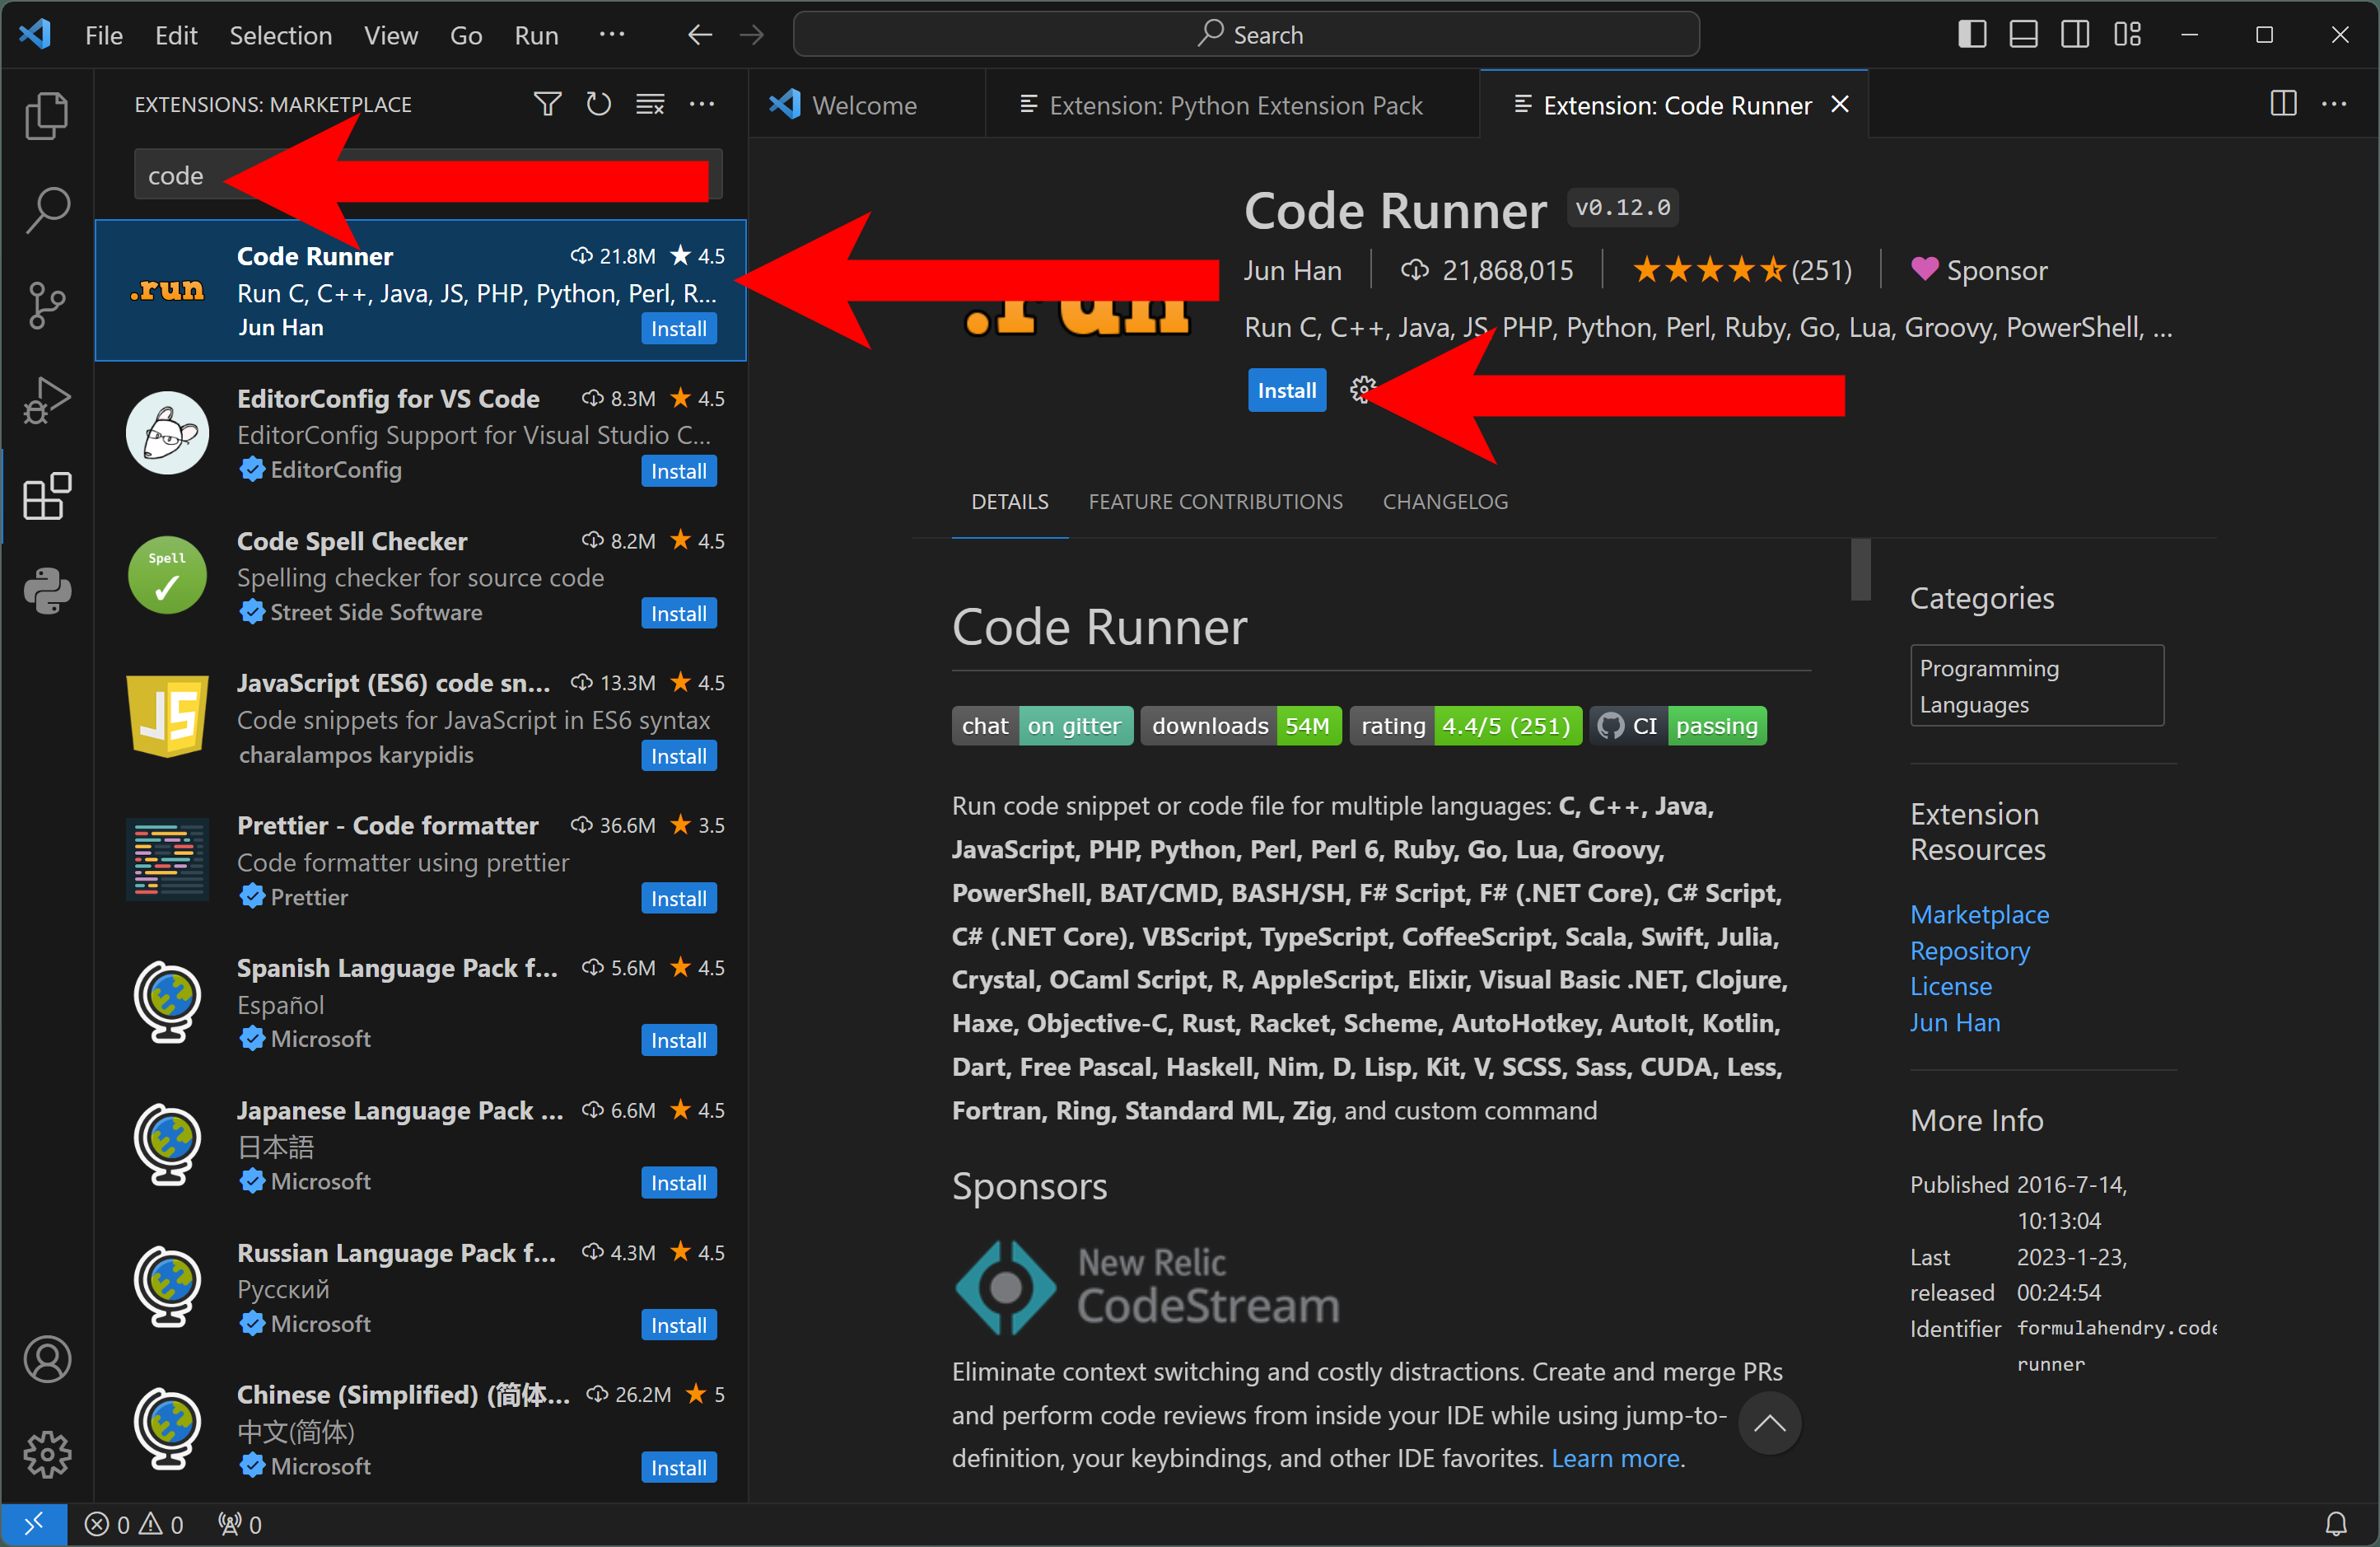Open the hidden menus ellipsis in menu bar
The image size is (2380, 1547).
(612, 35)
